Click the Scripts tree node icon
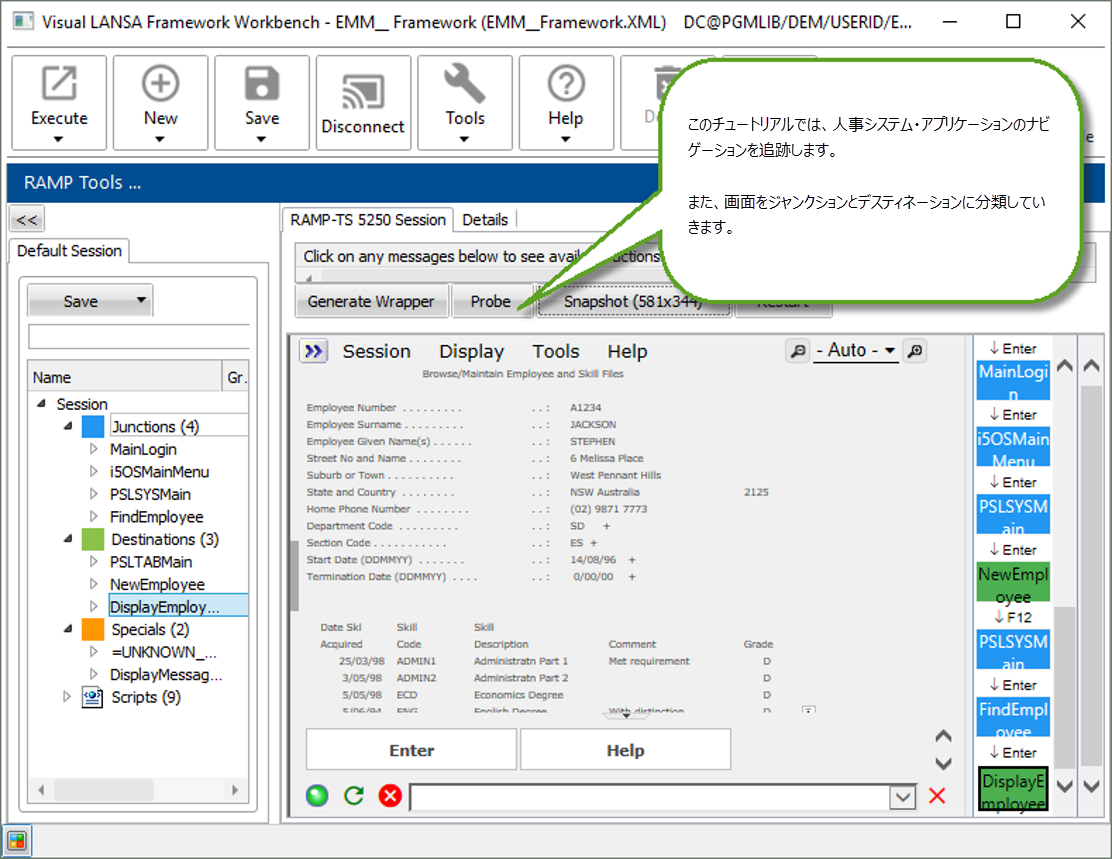 pos(92,697)
